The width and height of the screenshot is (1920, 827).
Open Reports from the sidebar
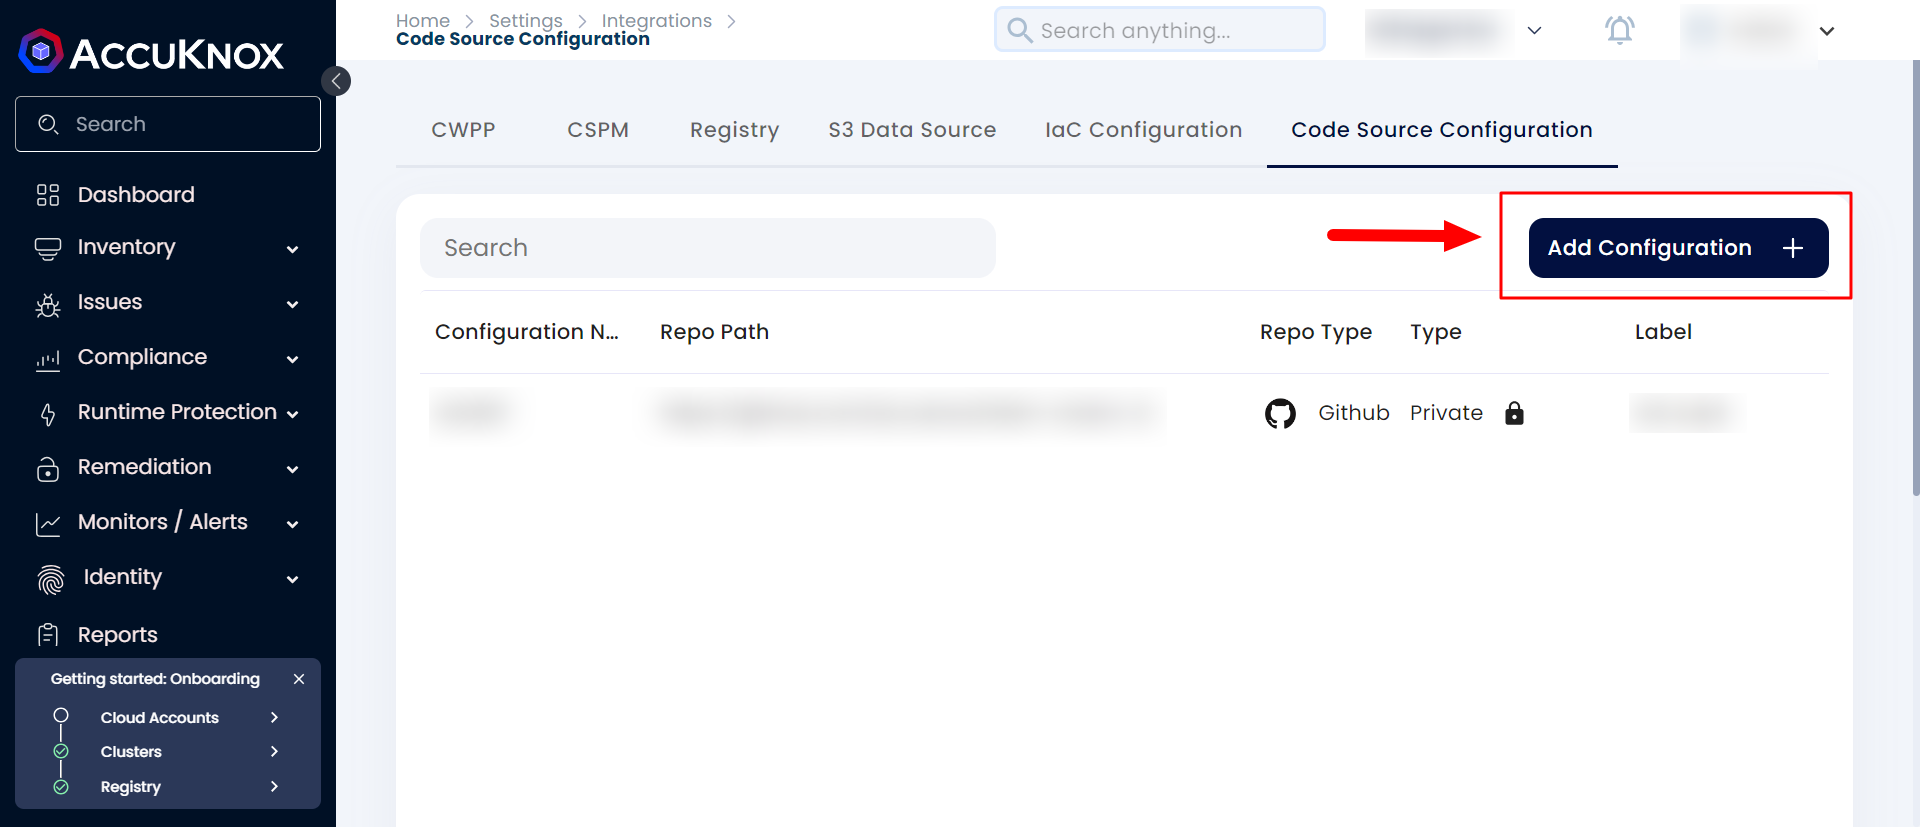coord(118,635)
